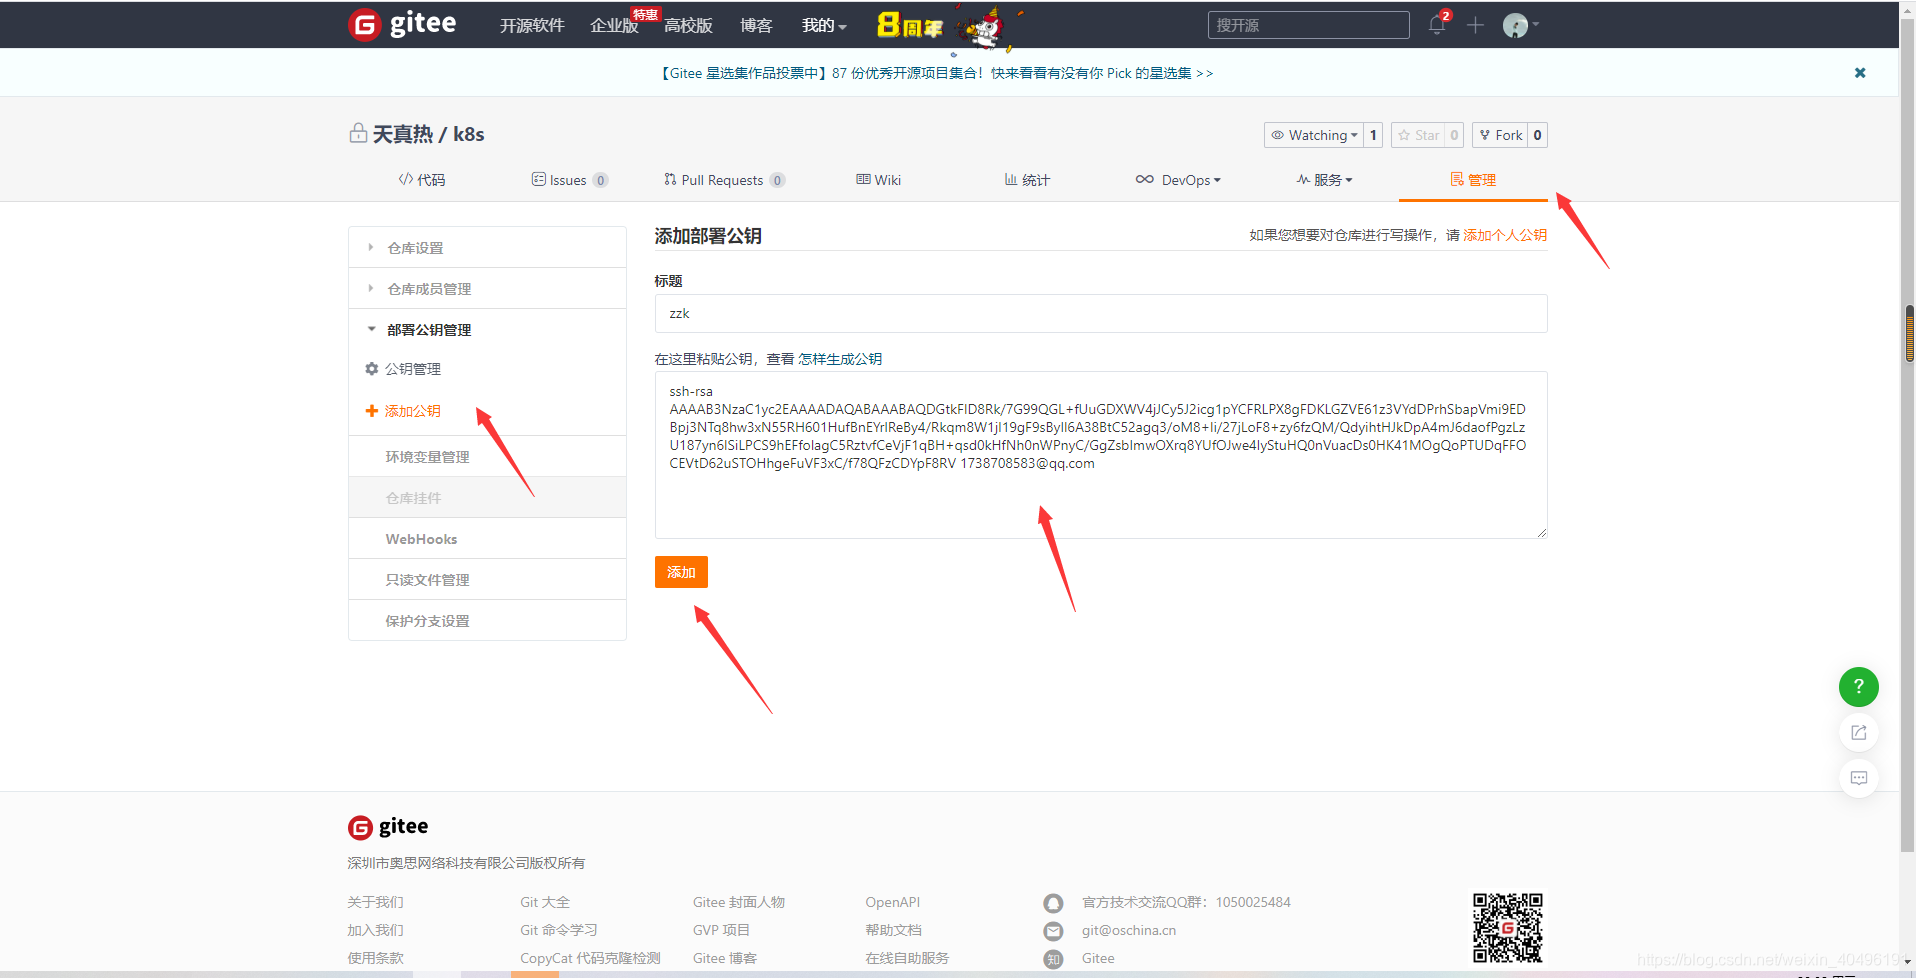
Task: Switch to the Pull Requests tab
Action: click(724, 180)
